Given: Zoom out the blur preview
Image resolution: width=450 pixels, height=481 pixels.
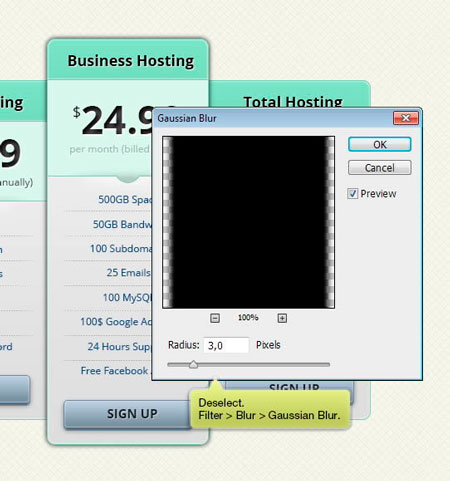Looking at the screenshot, I should click(215, 318).
